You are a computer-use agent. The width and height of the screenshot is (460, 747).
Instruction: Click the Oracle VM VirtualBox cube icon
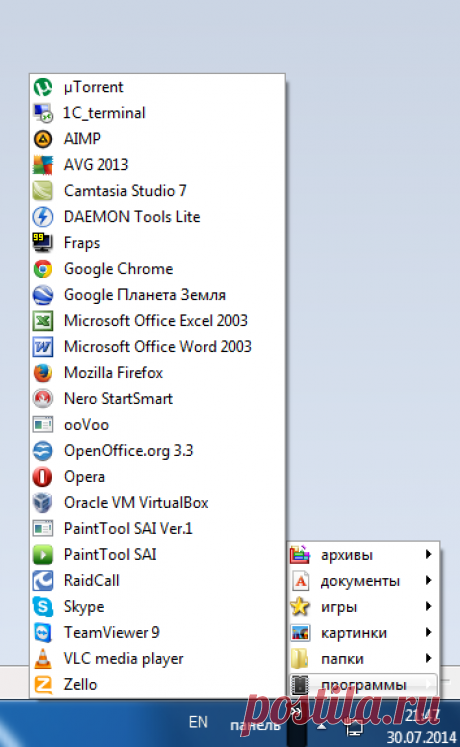tap(43, 503)
